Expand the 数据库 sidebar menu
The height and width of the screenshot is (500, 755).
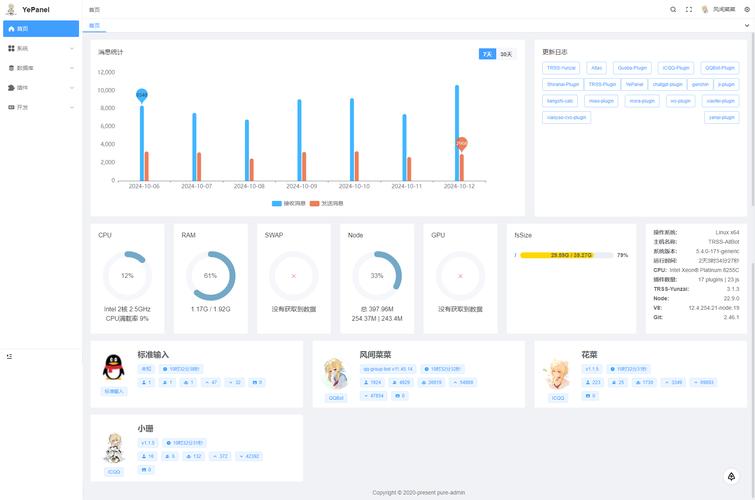40,68
